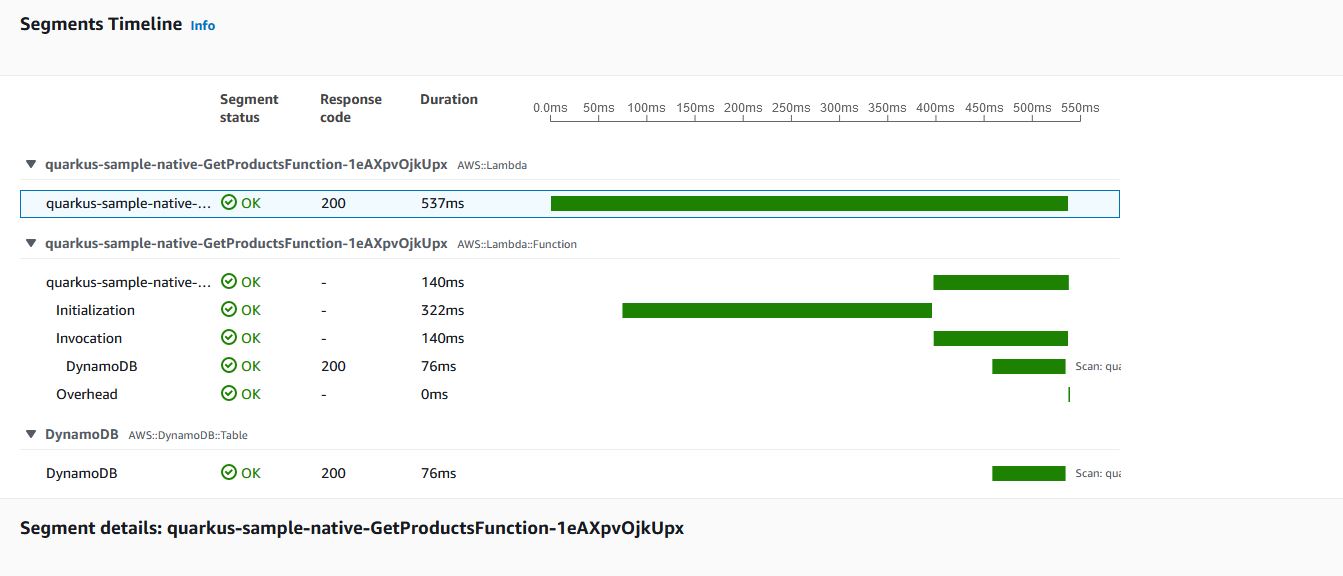Open the Info link beside Segments Timeline
Image resolution: width=1343 pixels, height=576 pixels.
(x=203, y=26)
